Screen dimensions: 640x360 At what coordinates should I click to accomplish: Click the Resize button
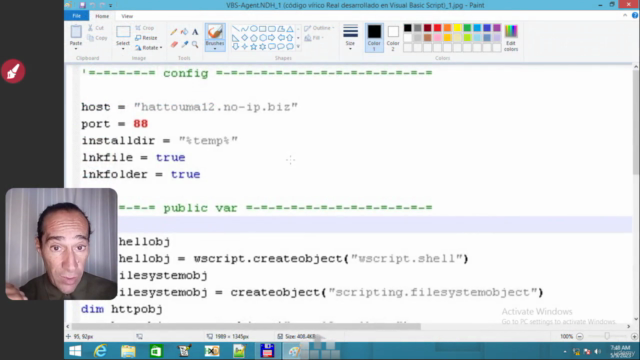146,38
